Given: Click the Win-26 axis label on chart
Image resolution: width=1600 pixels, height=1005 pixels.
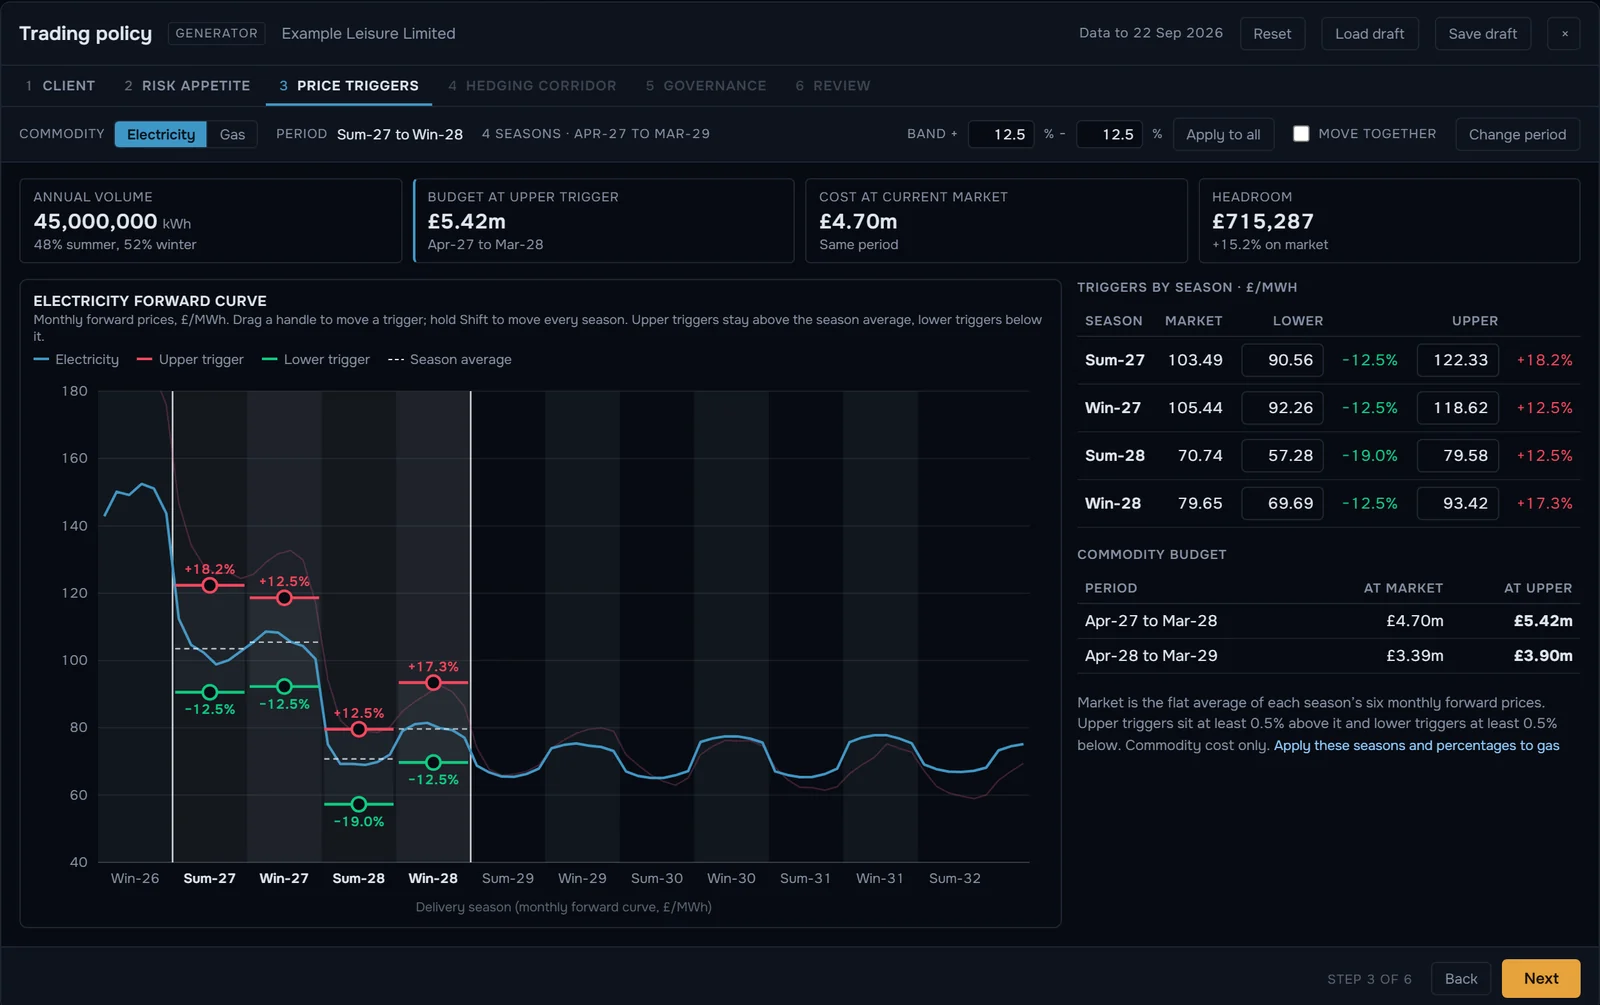Looking at the screenshot, I should coord(135,878).
